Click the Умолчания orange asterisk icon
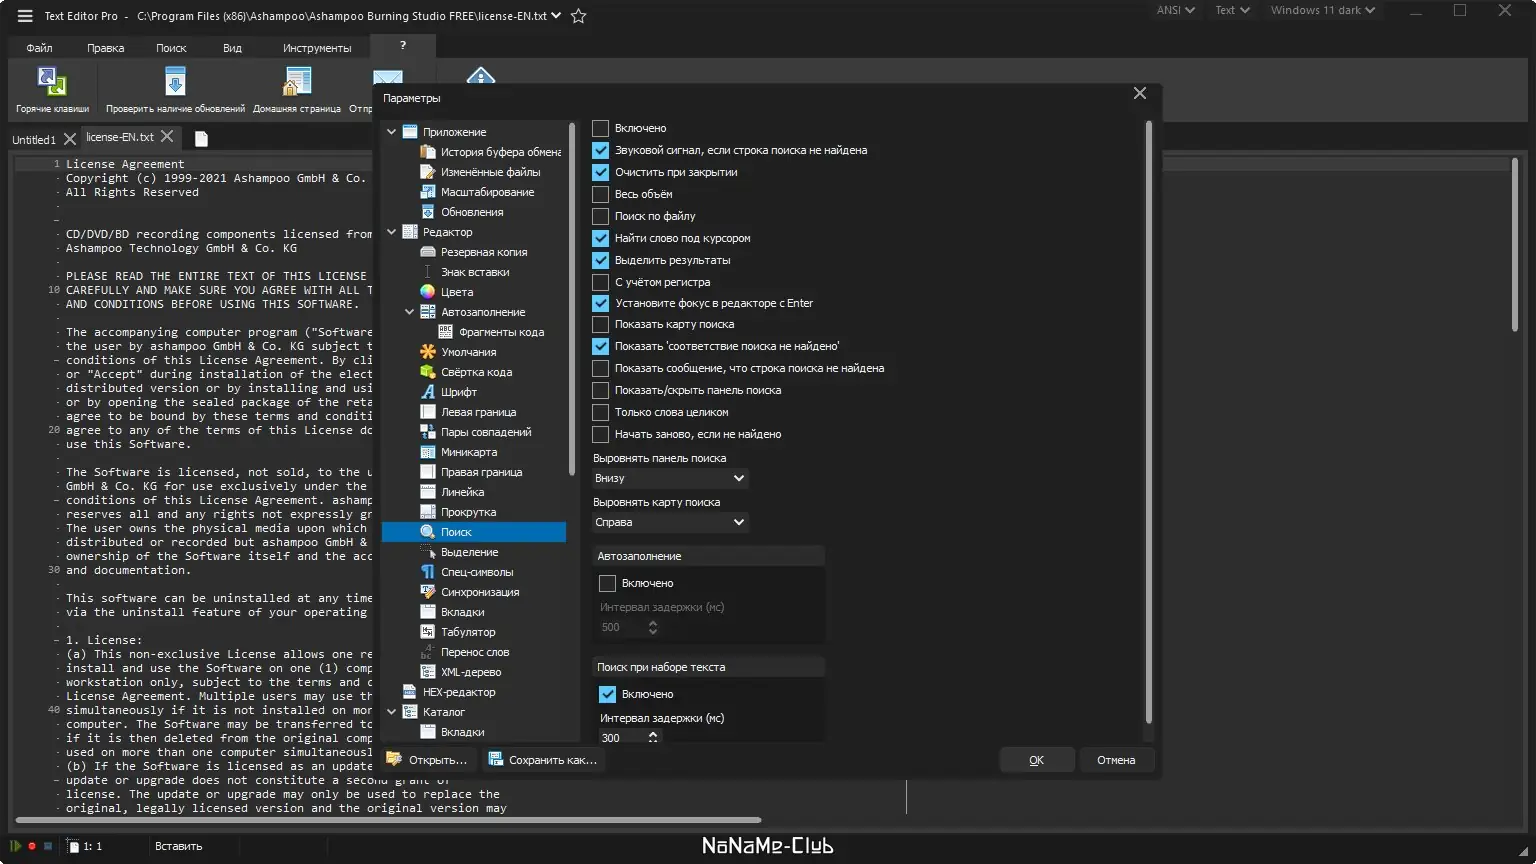This screenshot has height=864, width=1536. point(428,352)
